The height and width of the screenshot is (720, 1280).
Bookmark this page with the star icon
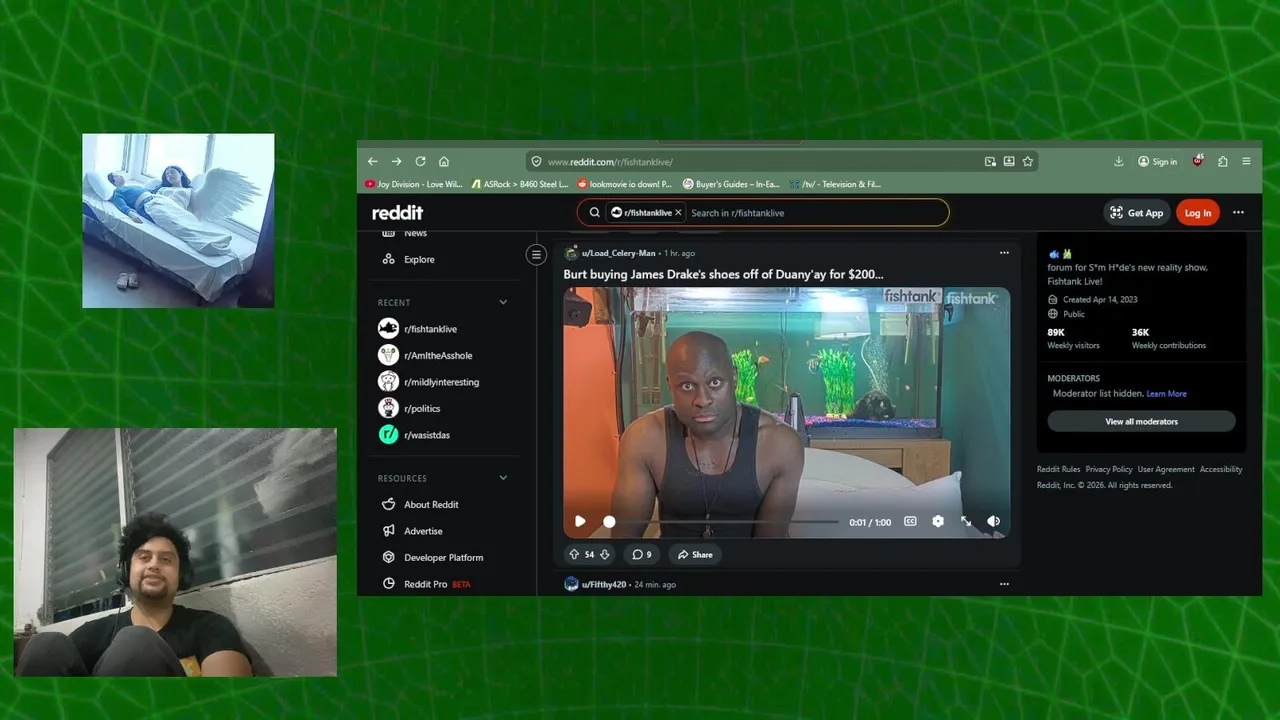click(1027, 161)
